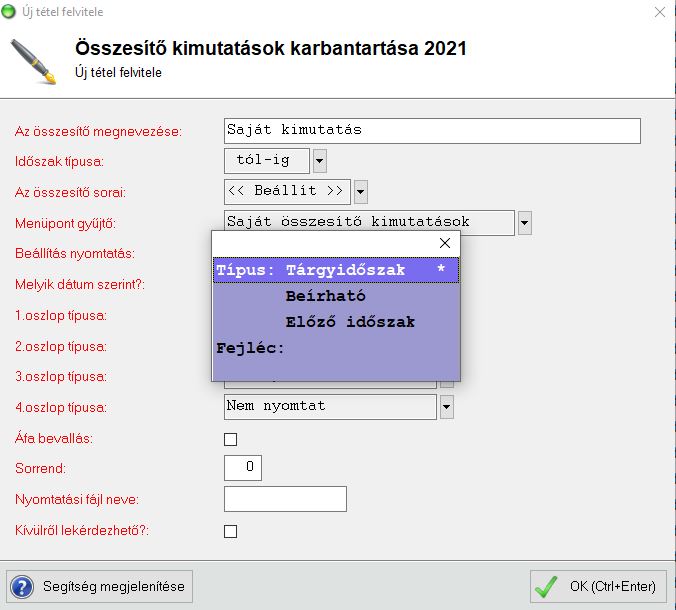Click the Az összesítő megnevezése text field
This screenshot has height=610, width=676.
(x=432, y=130)
